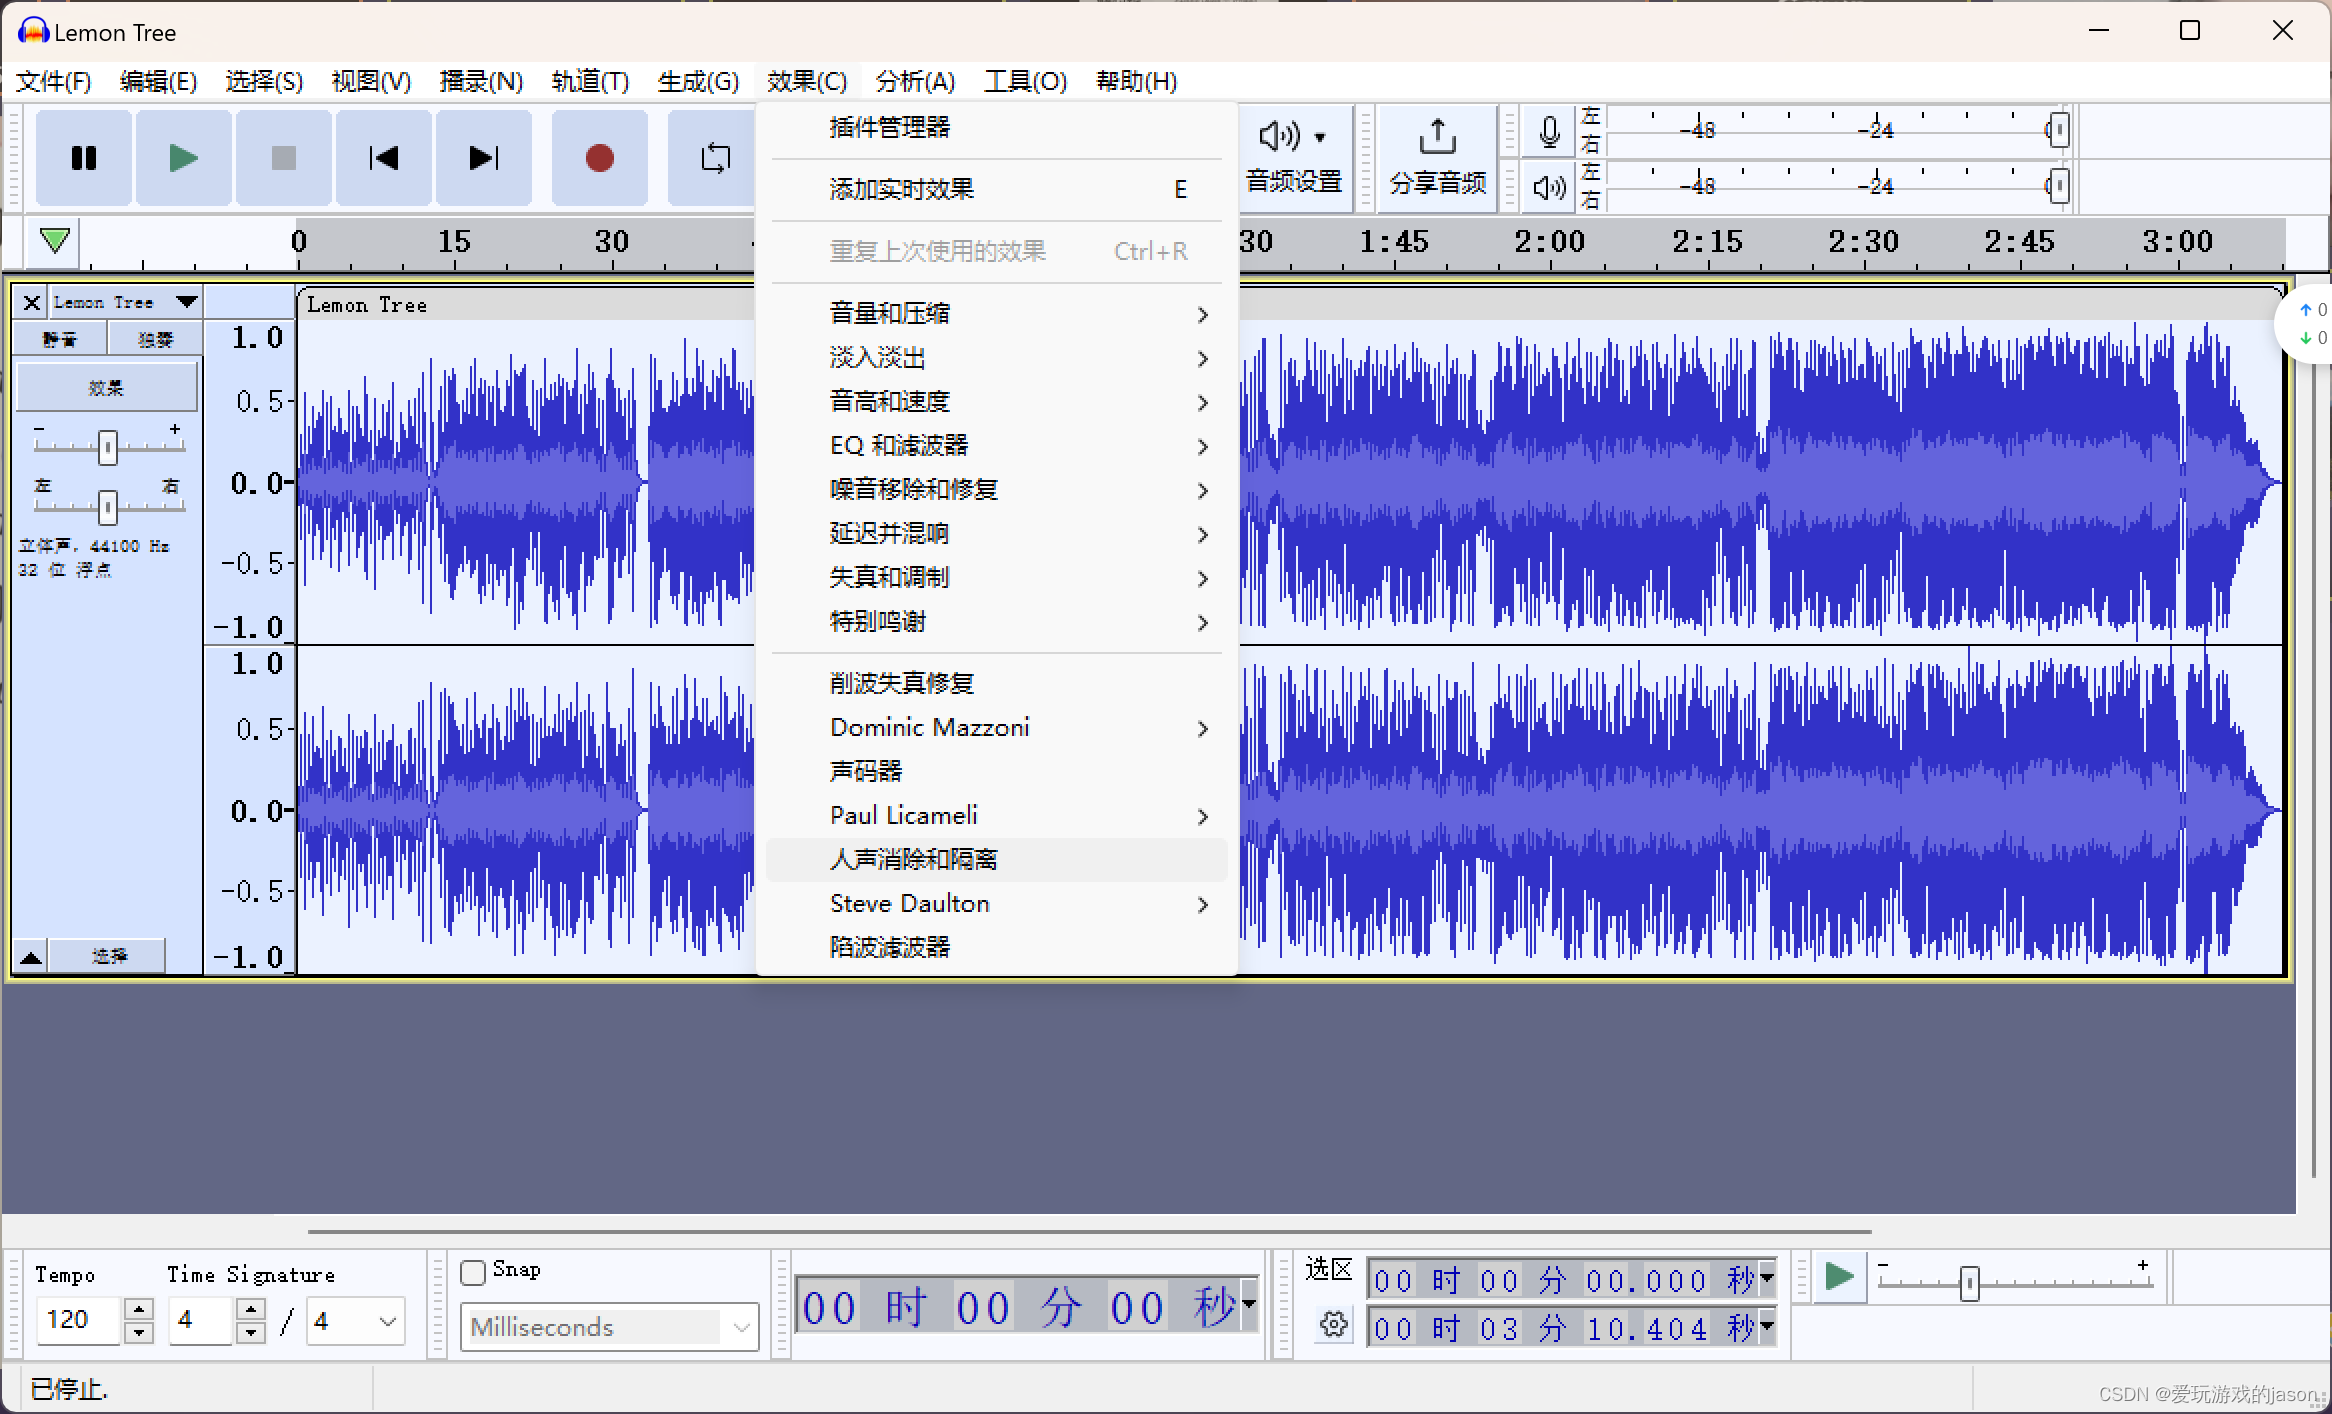Open the Milliseconds snap unit dropdown
This screenshot has width=2332, height=1414.
click(x=741, y=1327)
